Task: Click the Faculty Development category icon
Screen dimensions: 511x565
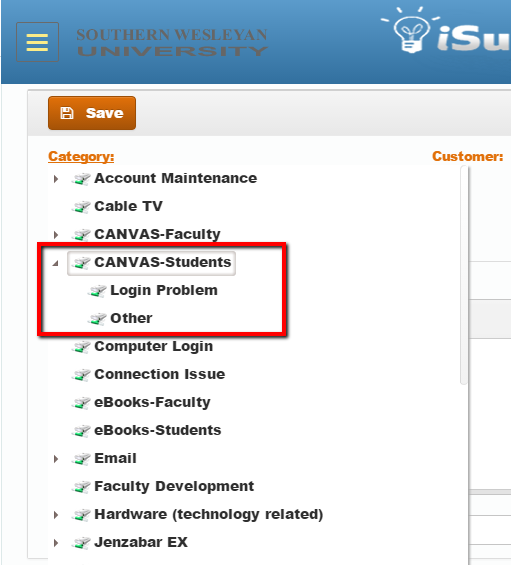Action: [81, 487]
